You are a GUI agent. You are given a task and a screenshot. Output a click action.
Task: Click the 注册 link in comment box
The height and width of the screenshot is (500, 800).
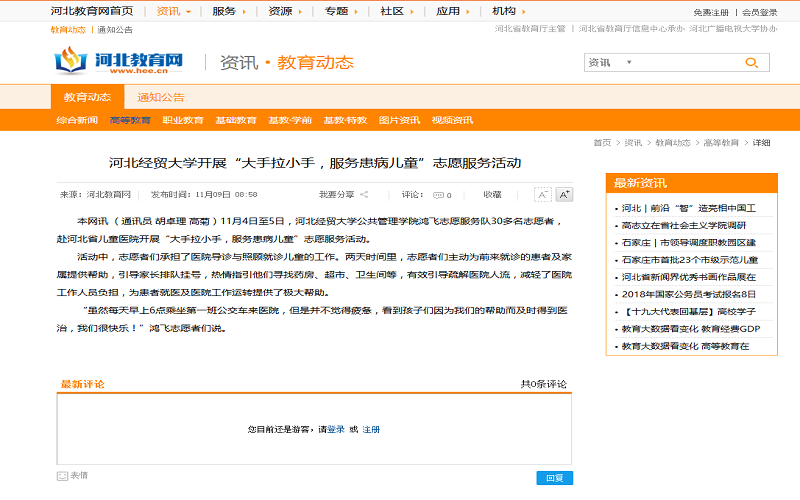(x=371, y=429)
